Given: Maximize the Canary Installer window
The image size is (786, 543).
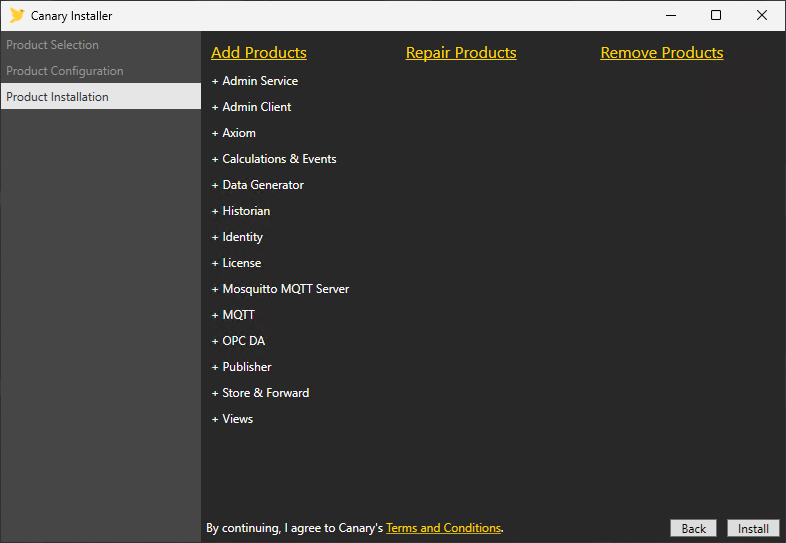Looking at the screenshot, I should click(x=716, y=15).
